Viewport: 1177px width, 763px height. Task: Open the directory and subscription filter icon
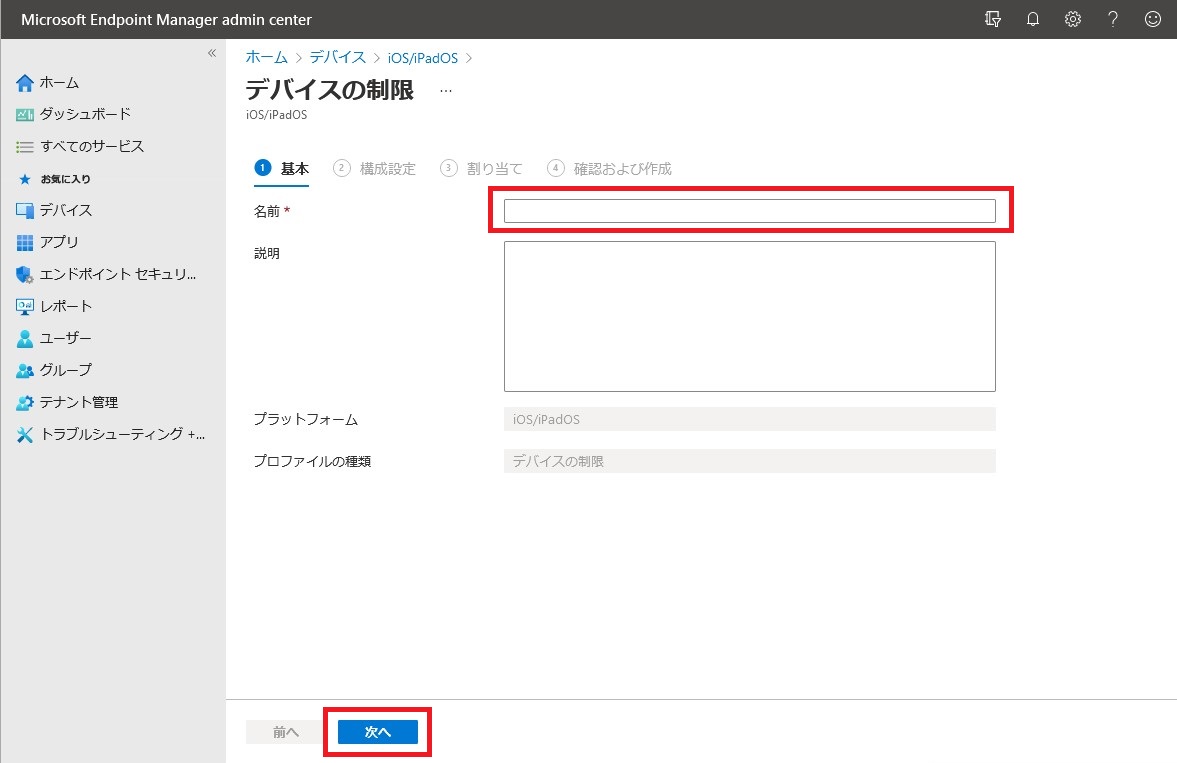click(x=992, y=20)
